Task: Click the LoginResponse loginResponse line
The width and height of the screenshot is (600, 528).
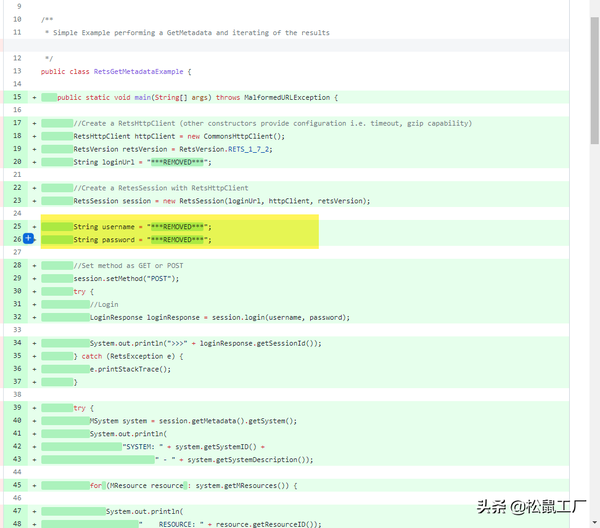Action: (x=220, y=317)
